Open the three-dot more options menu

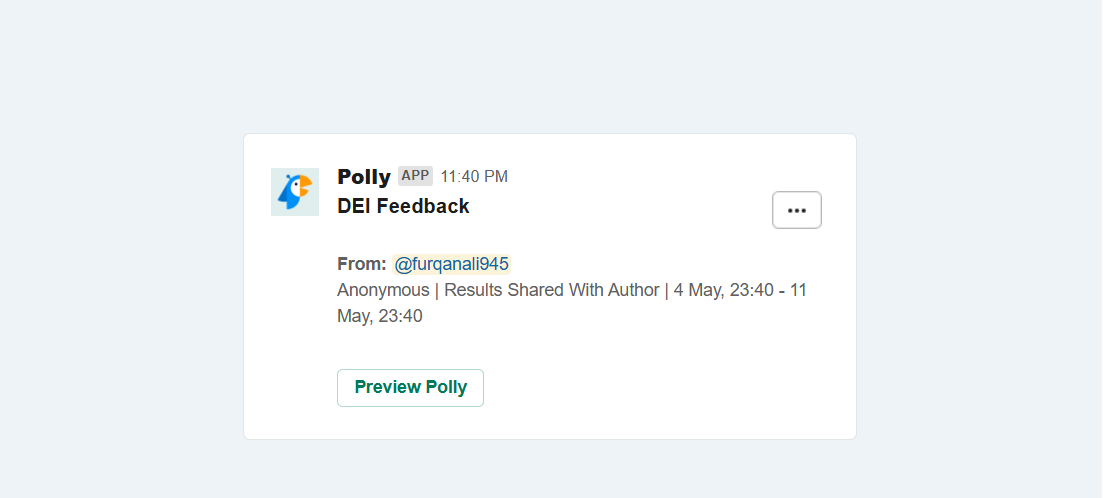pos(797,210)
